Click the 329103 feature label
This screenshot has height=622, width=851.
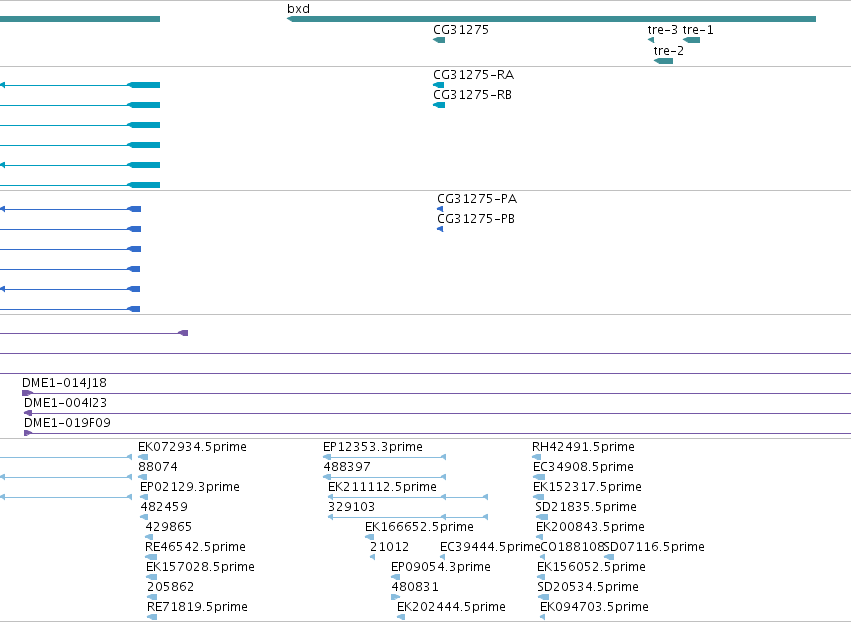pos(352,507)
